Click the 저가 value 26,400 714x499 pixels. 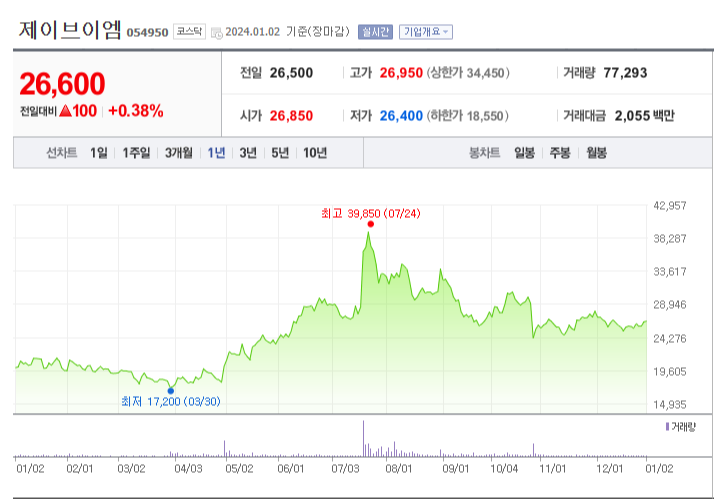[401, 116]
